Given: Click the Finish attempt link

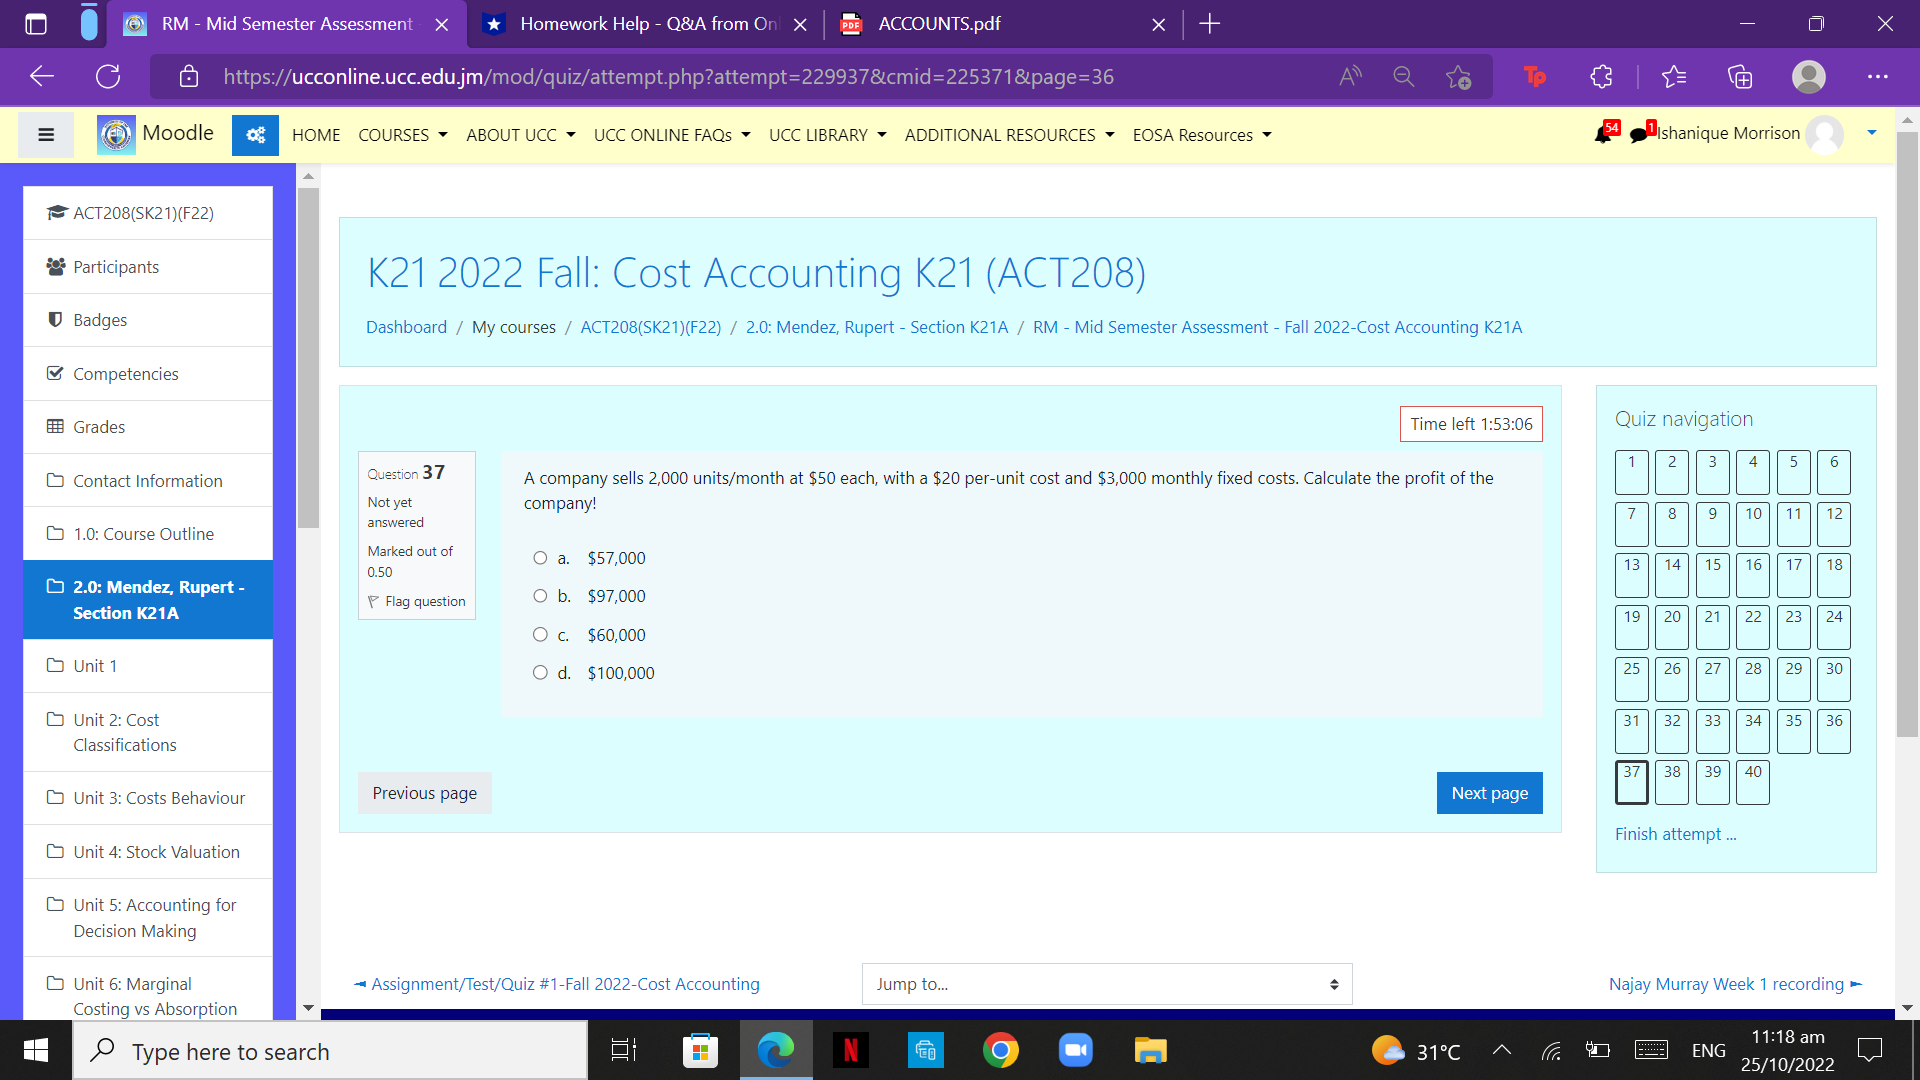Looking at the screenshot, I should click(1673, 833).
